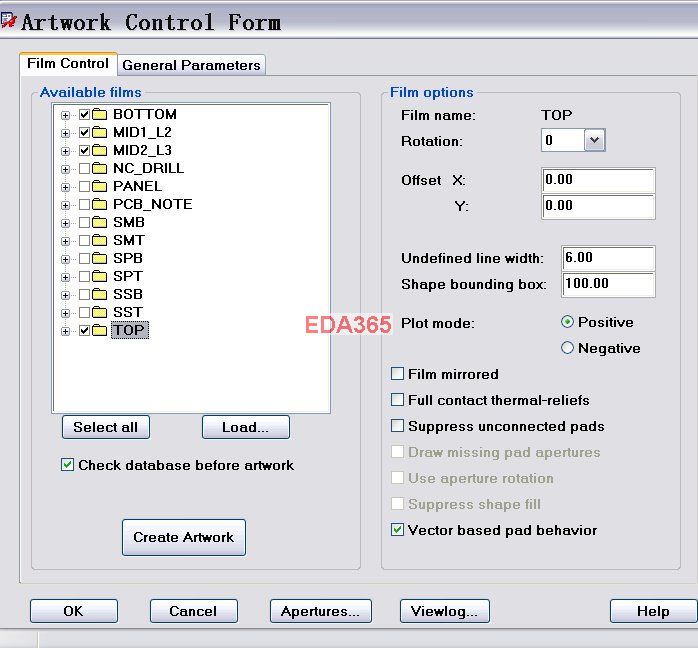
Task: Select Positive plot mode
Action: click(567, 322)
